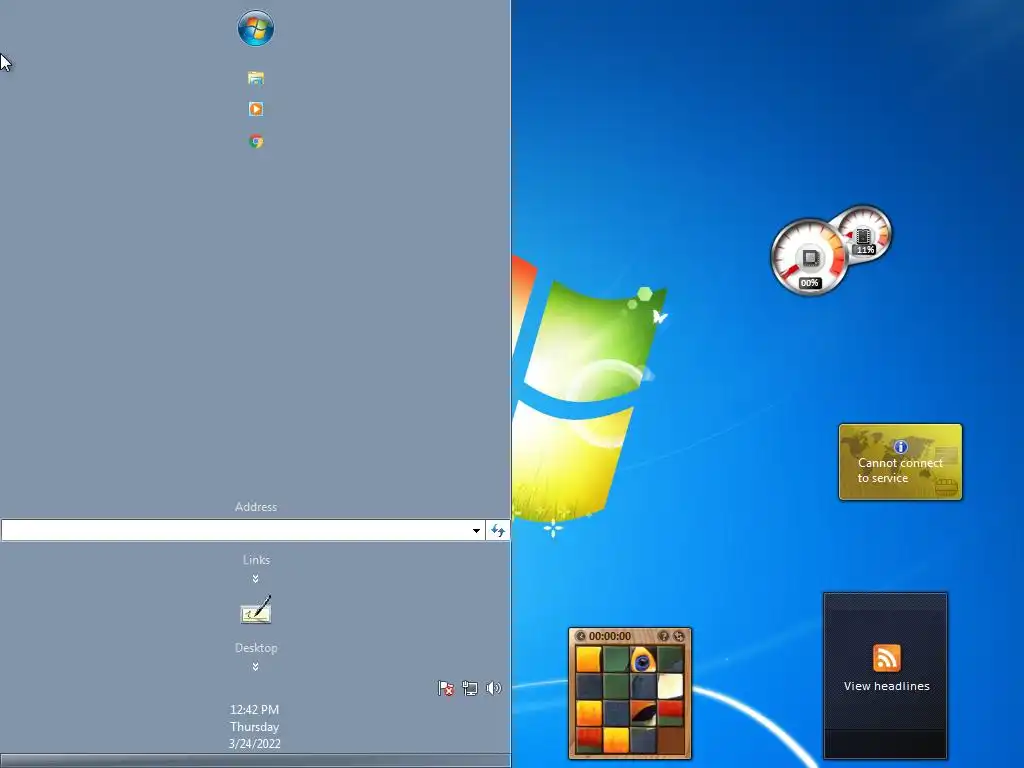Move the black beak puzzle tile
Viewport: 1024px width, 768px height.
coord(643,713)
